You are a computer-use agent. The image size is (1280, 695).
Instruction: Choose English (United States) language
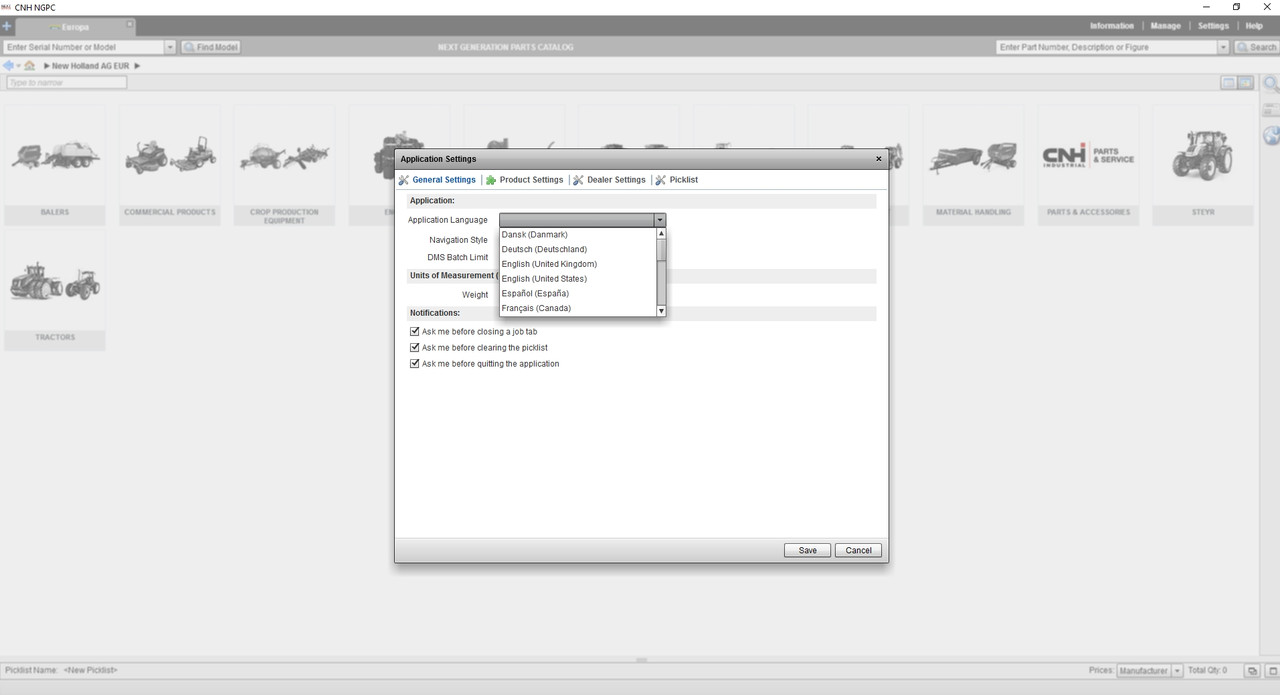(578, 279)
